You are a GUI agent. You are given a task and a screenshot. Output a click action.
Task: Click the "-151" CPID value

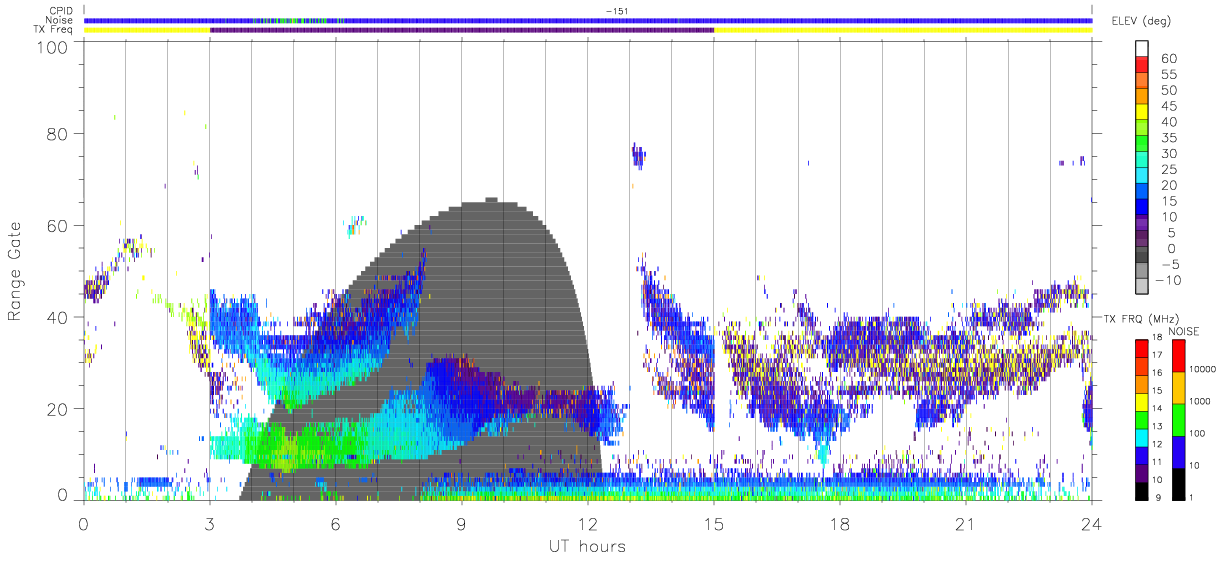click(616, 11)
